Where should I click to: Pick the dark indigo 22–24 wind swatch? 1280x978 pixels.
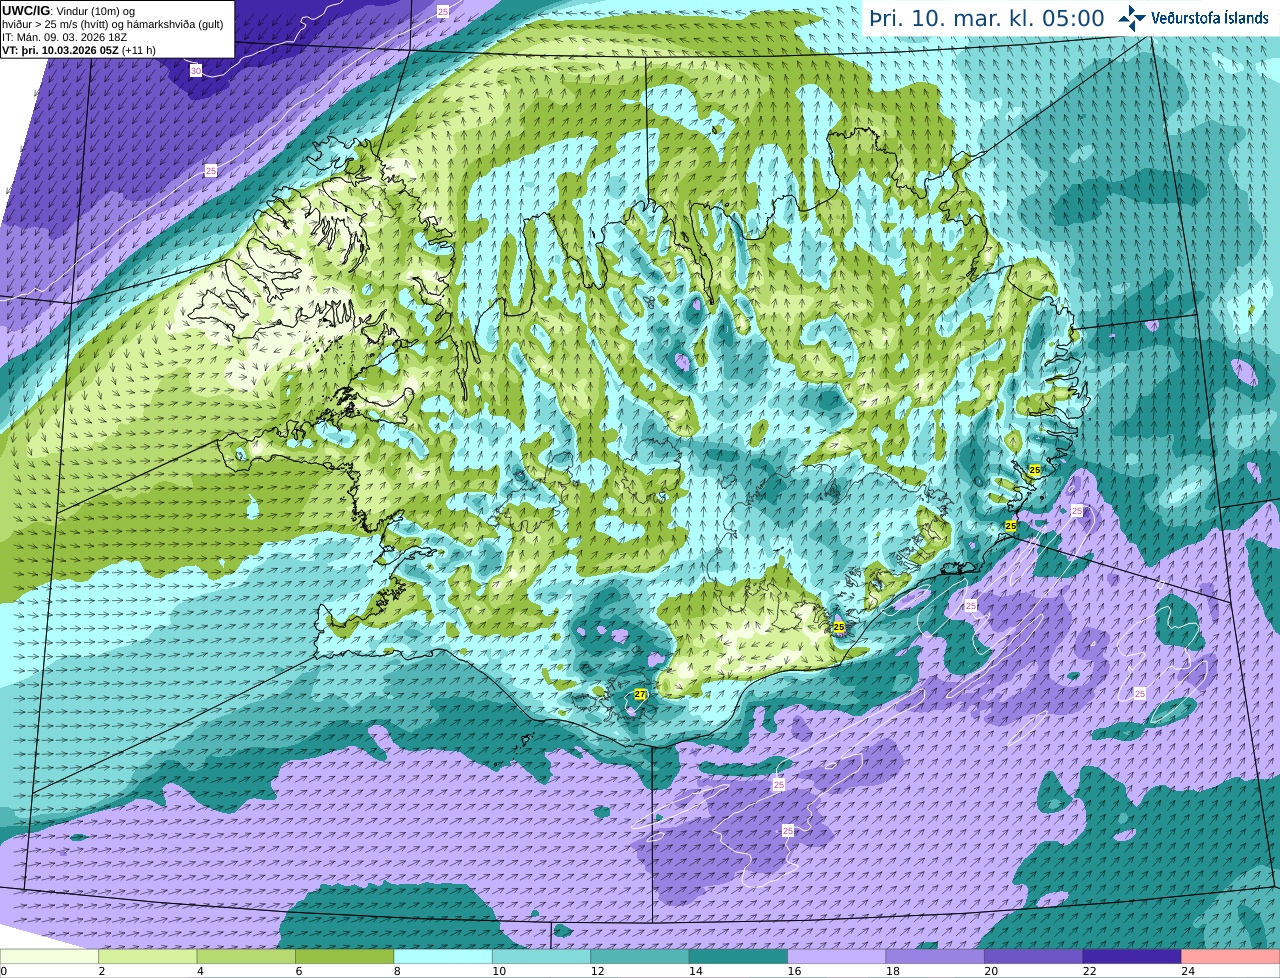coord(1133,957)
